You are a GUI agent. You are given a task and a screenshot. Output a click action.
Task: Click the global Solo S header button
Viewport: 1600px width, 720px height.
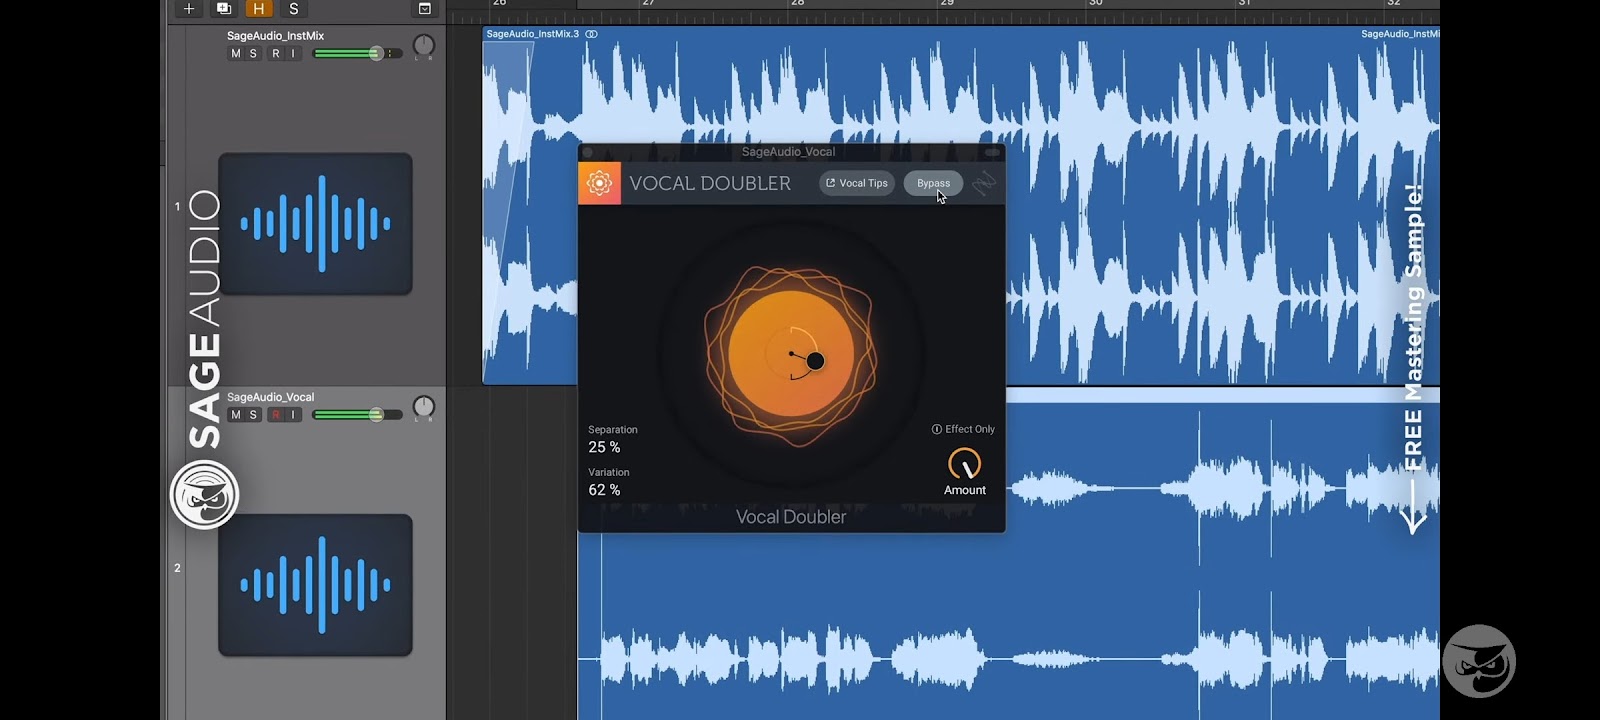pos(293,9)
